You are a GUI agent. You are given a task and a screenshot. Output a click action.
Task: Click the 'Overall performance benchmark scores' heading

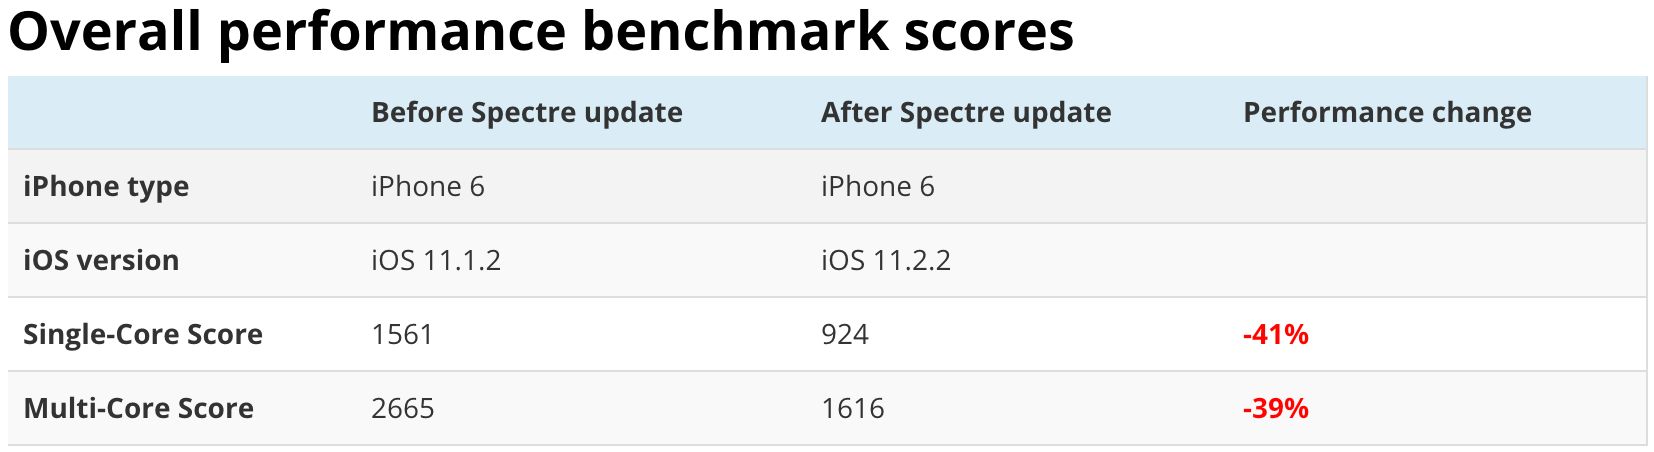point(541,32)
